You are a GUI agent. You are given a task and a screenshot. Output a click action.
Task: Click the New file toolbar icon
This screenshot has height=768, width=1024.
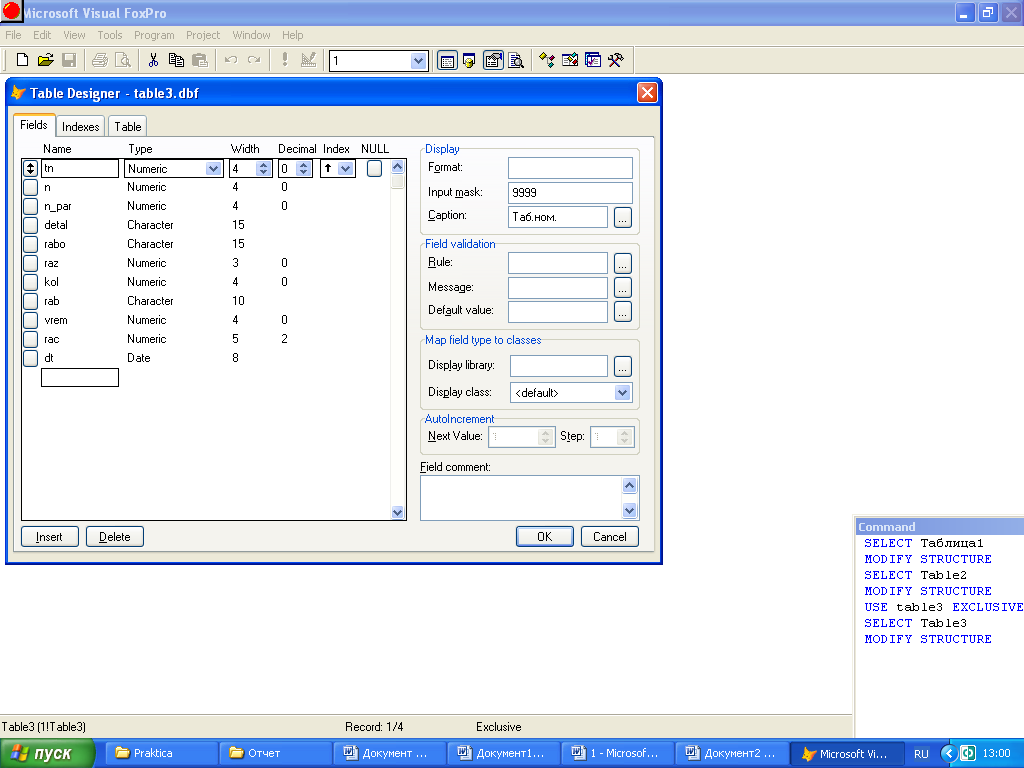pyautogui.click(x=22, y=61)
